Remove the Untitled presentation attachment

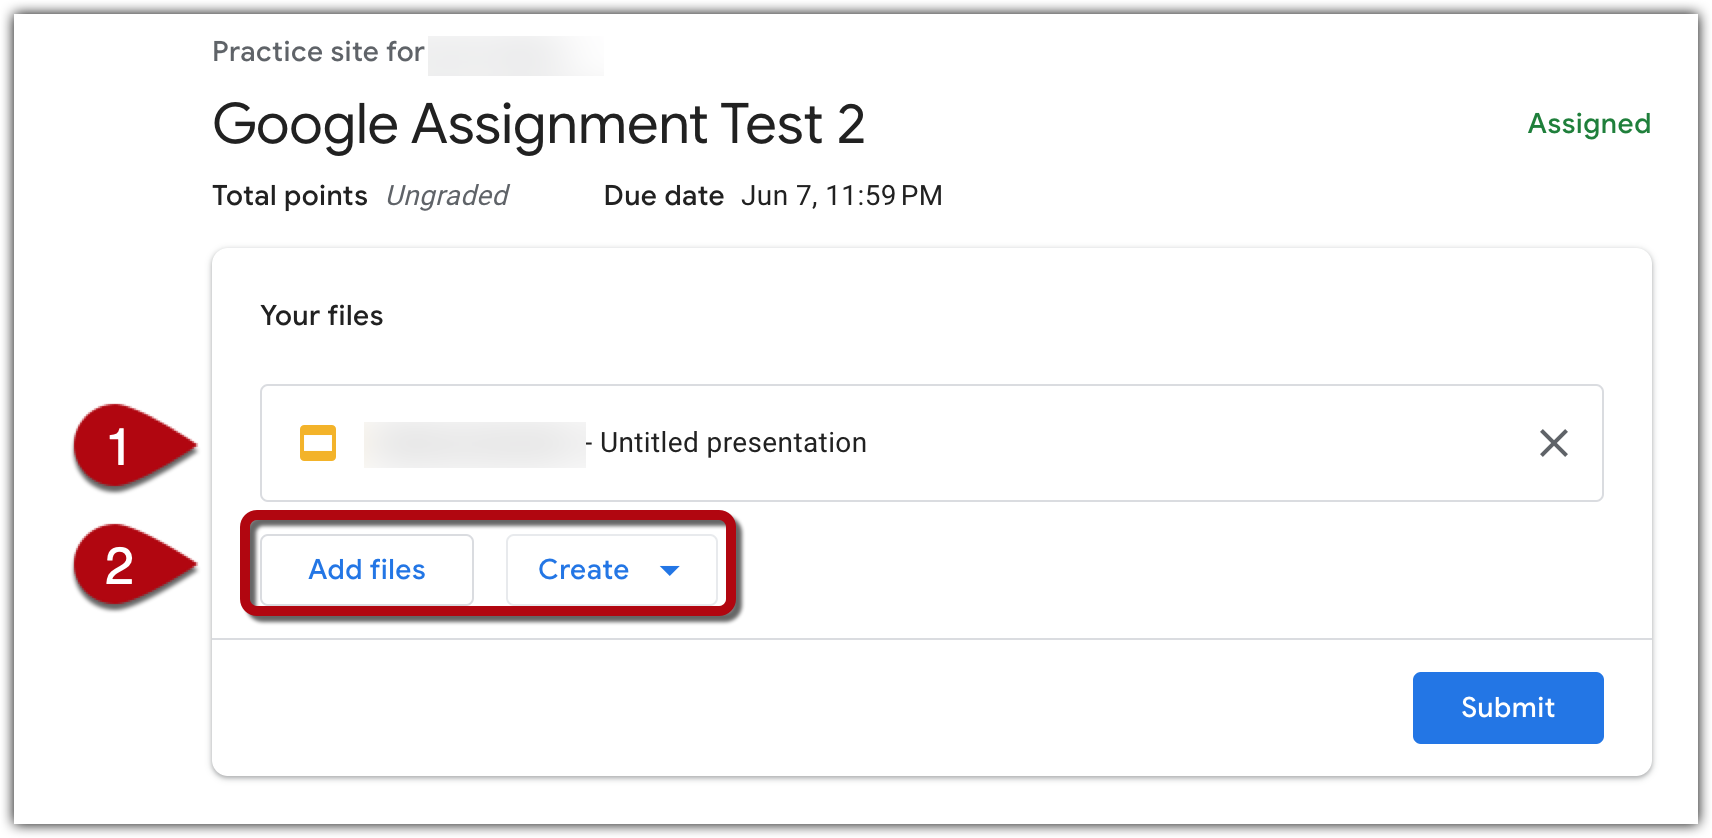pos(1553,443)
